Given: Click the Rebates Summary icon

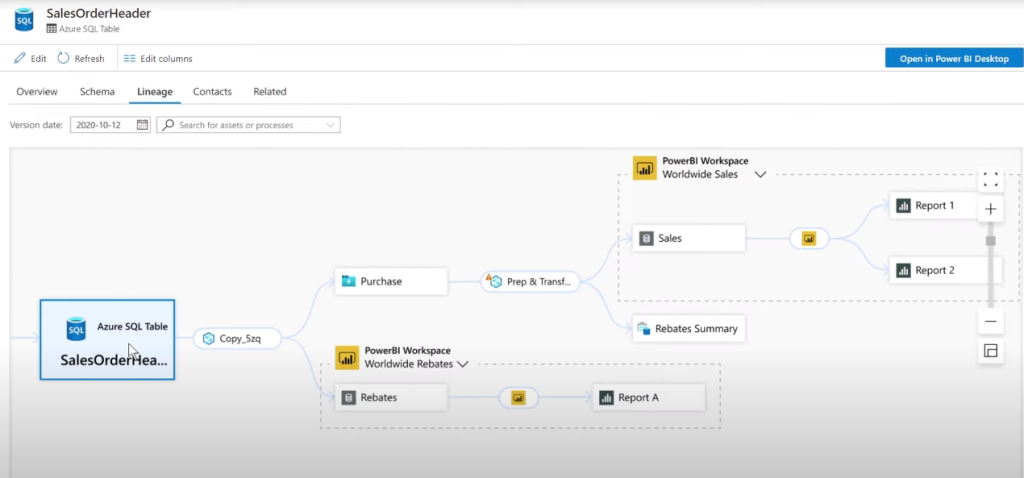Looking at the screenshot, I should coord(644,328).
